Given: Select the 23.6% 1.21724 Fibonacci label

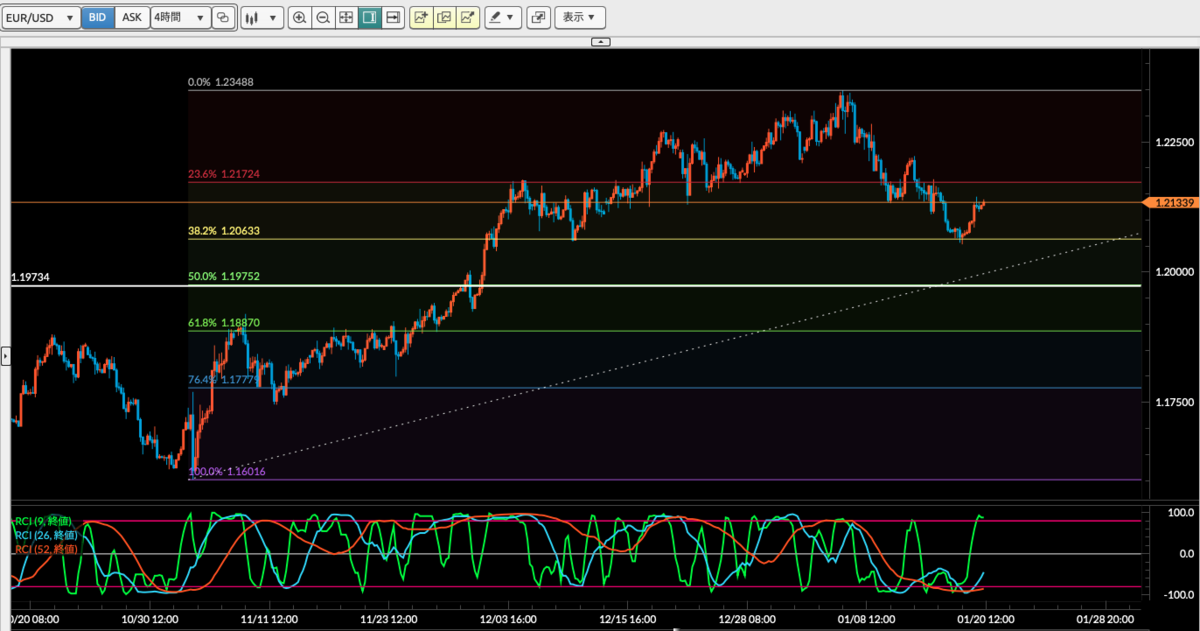Looking at the screenshot, I should 224,174.
